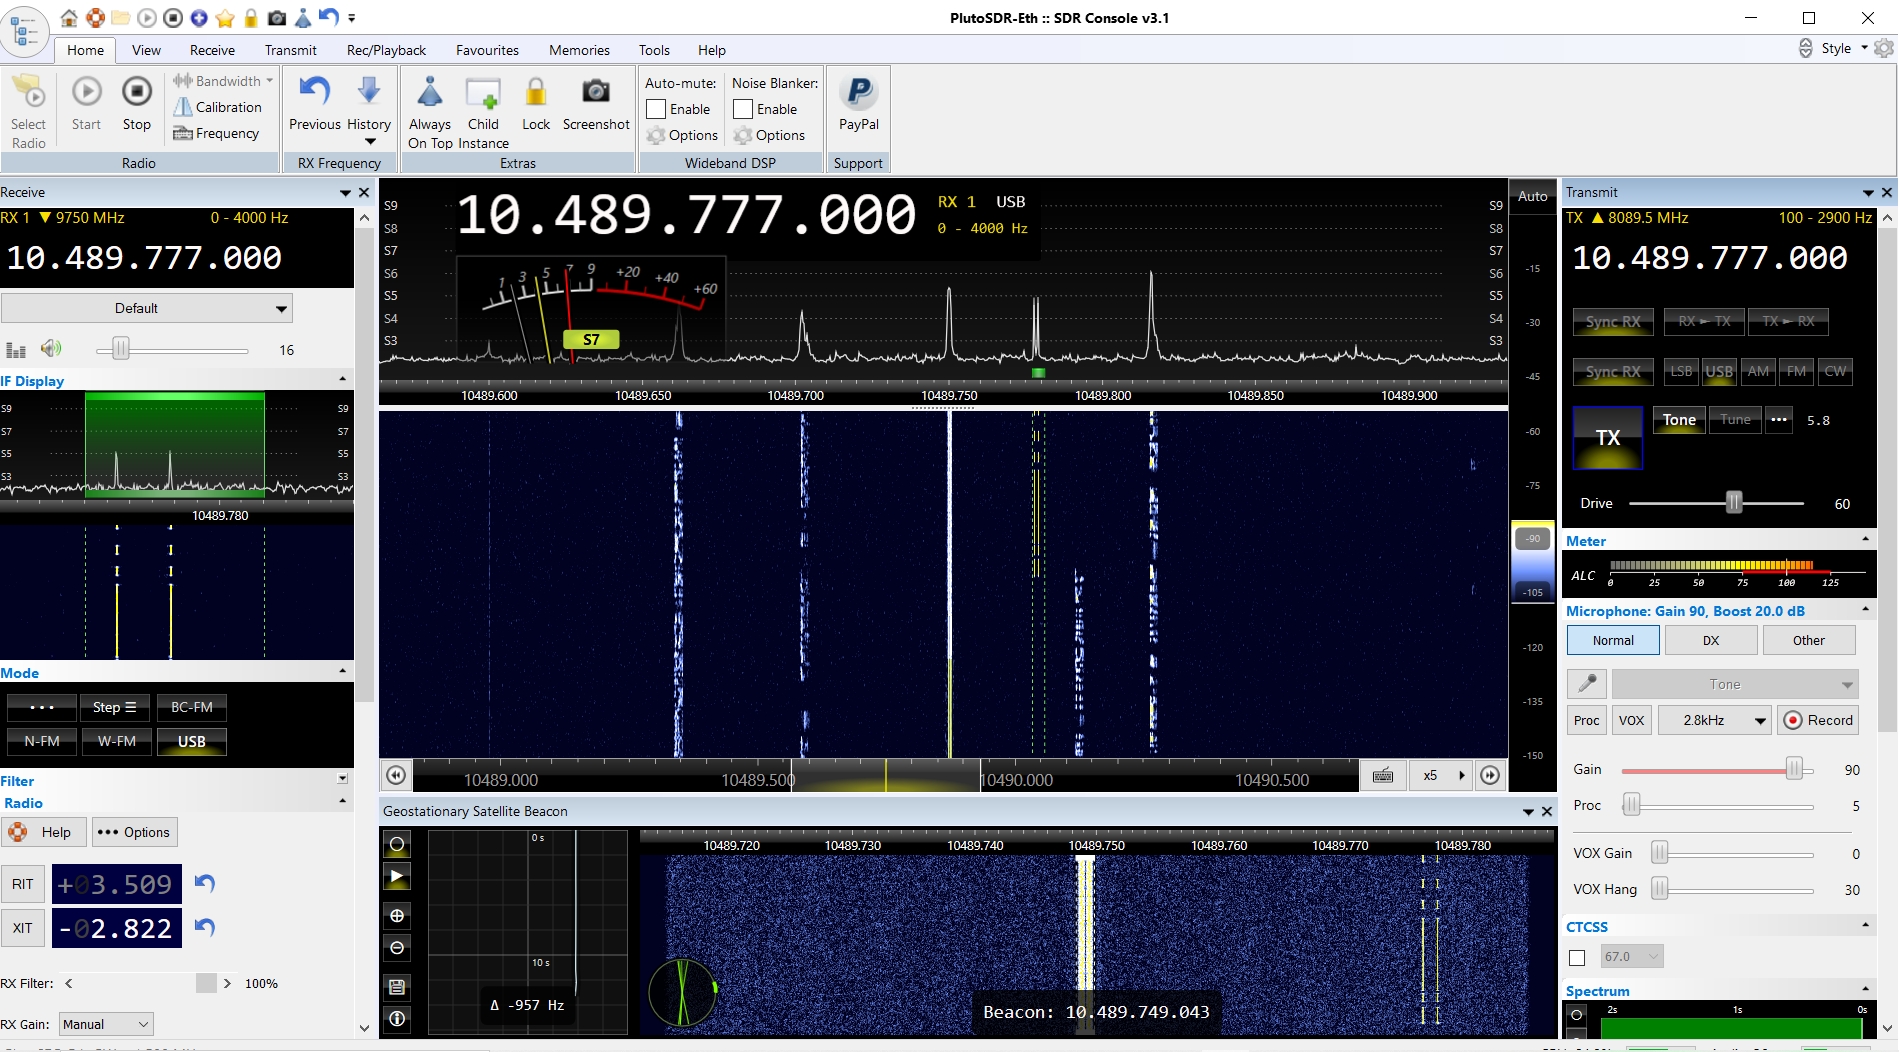The width and height of the screenshot is (1899, 1052).
Task: Click the Stop radio icon
Action: click(x=137, y=94)
